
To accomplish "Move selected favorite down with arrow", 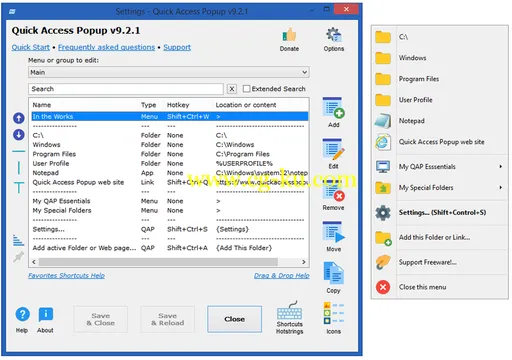I will pyautogui.click(x=19, y=135).
